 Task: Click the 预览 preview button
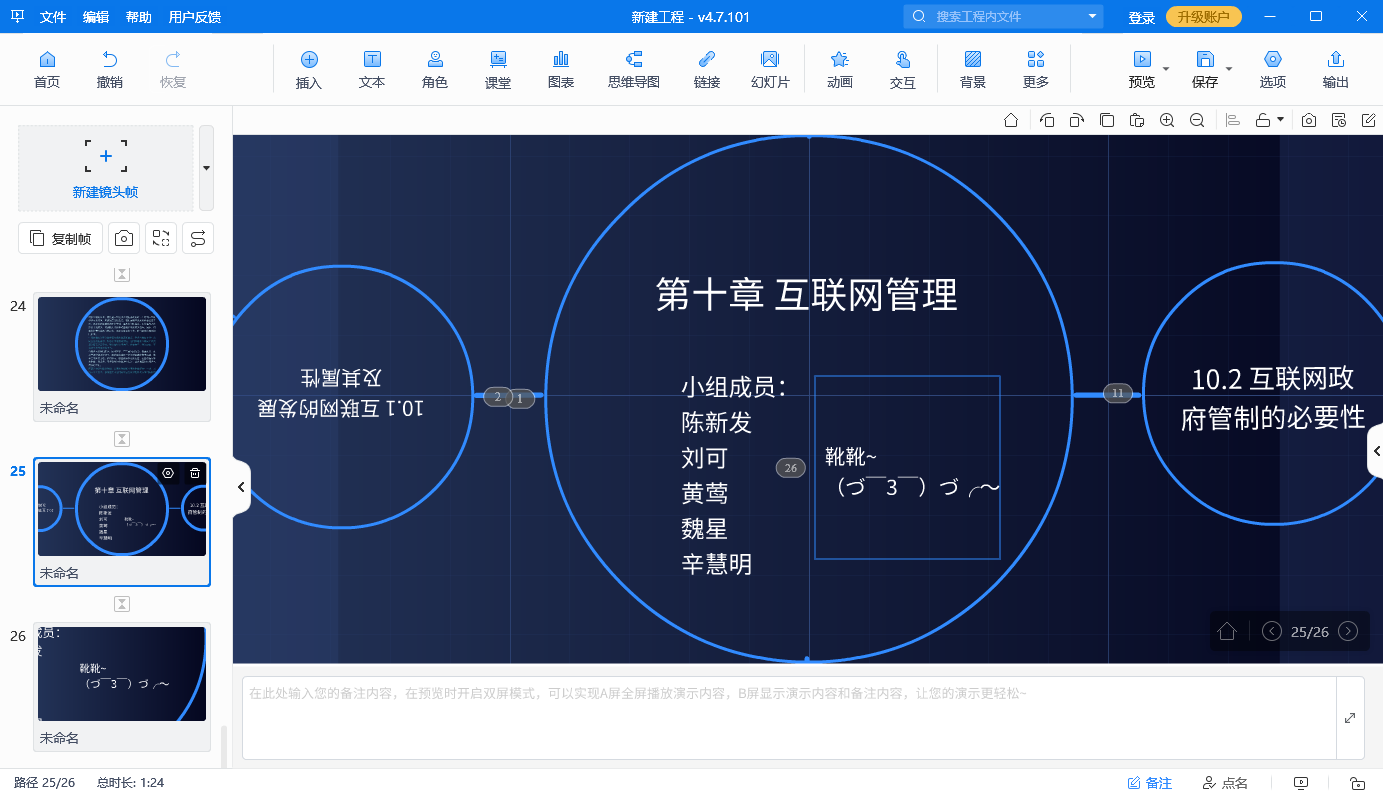pos(1142,69)
